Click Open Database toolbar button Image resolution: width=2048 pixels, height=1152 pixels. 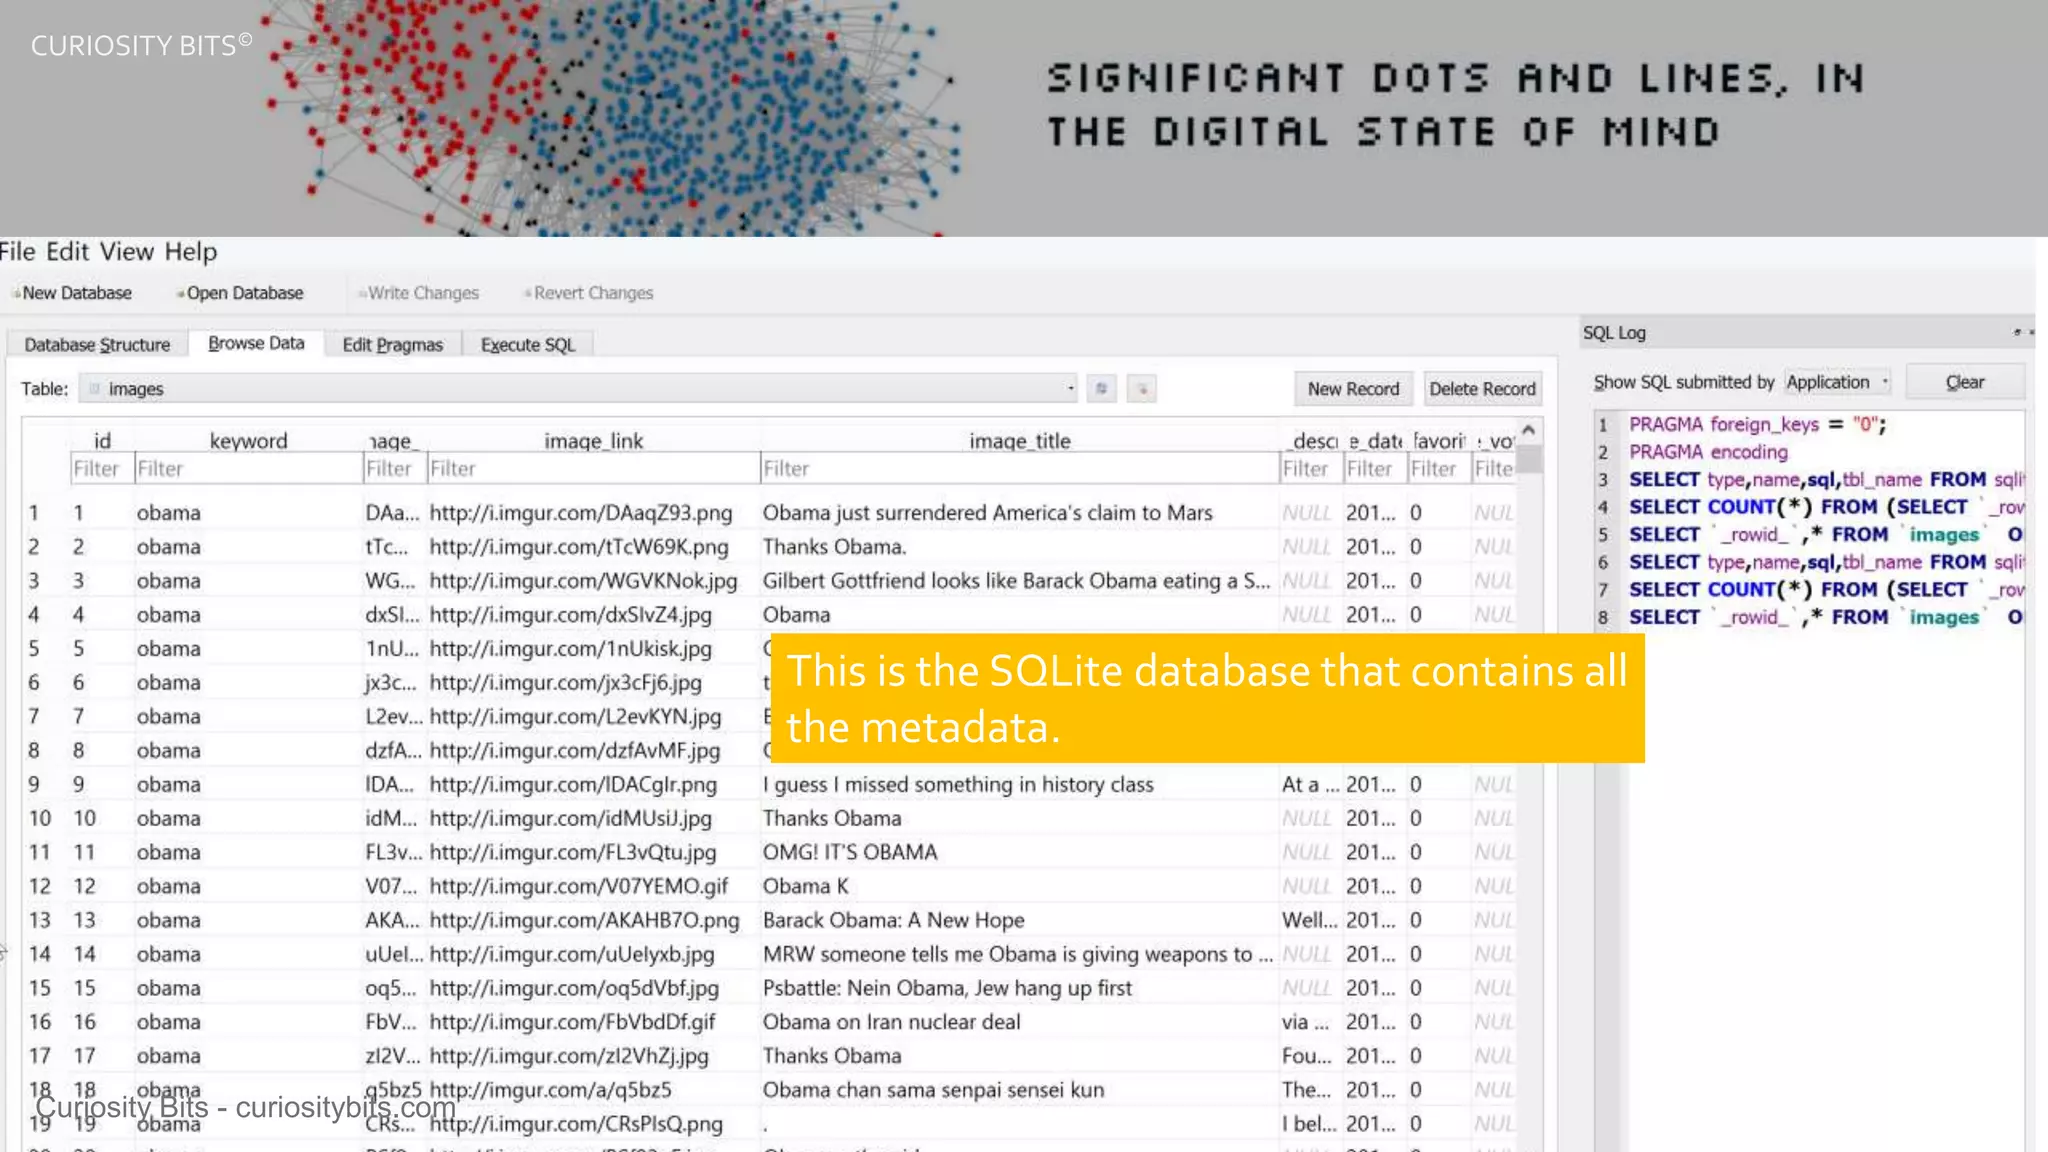pos(240,293)
